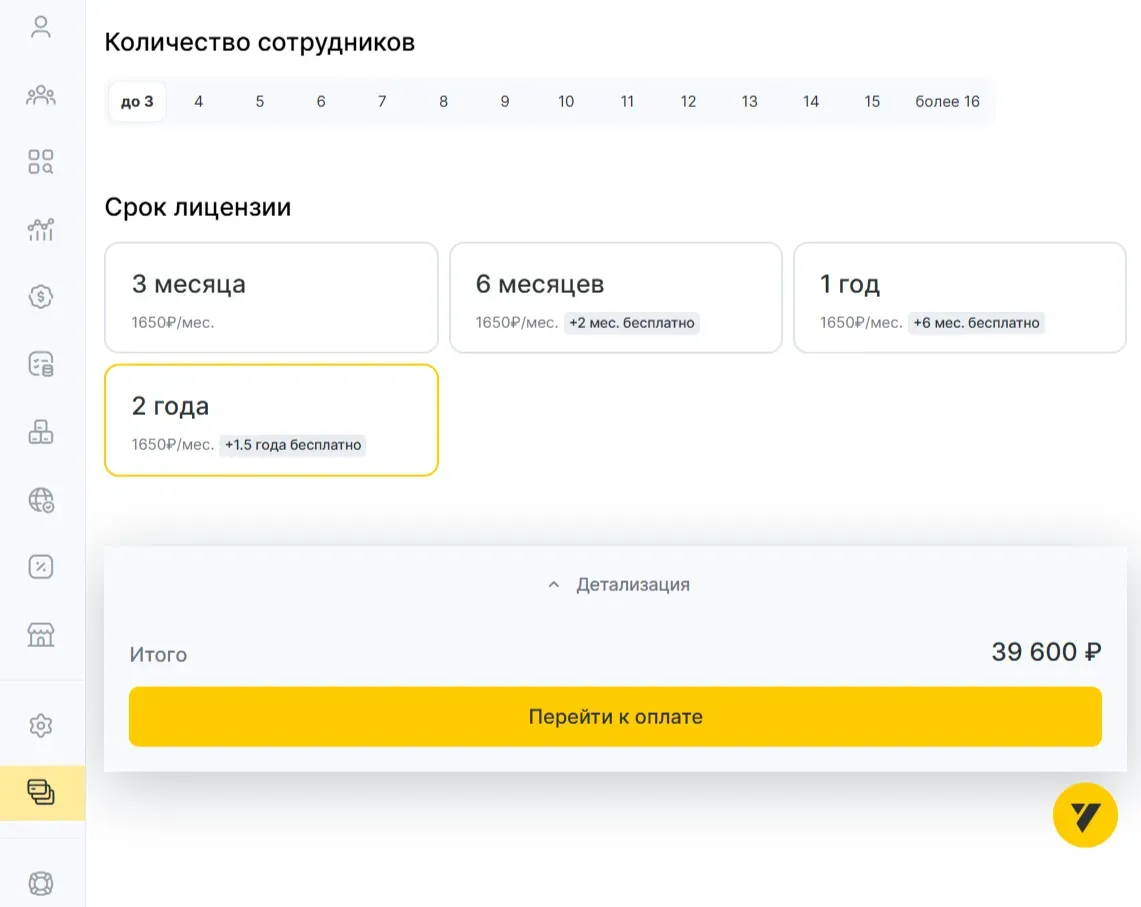Select the более 16 employees option
The width and height of the screenshot is (1141, 907).
coord(947,101)
